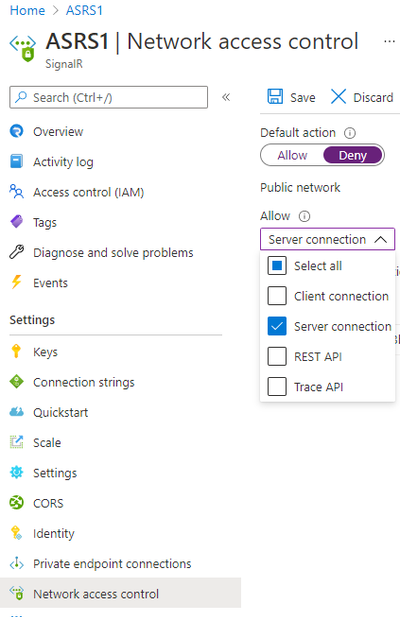400x617 pixels.
Task: Switch Default action to Allow
Action: pos(292,155)
